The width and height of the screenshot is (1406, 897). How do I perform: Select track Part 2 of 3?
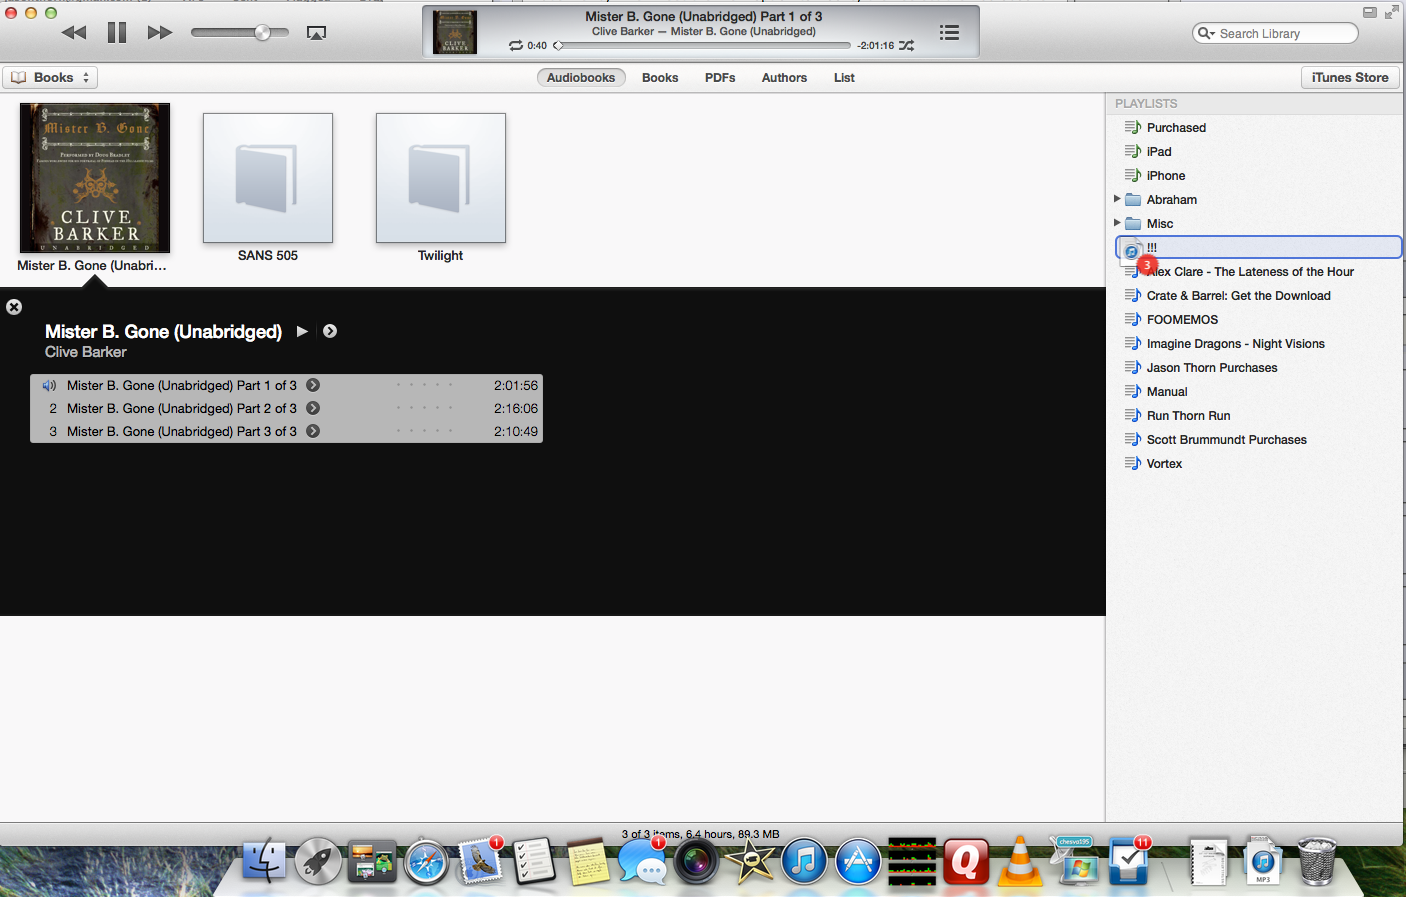pyautogui.click(x=287, y=408)
